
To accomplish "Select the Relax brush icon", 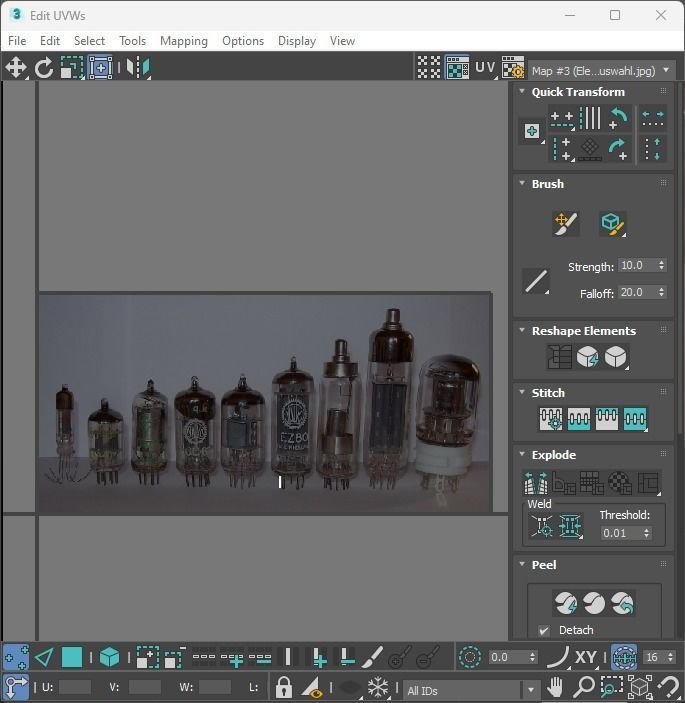I will point(612,224).
